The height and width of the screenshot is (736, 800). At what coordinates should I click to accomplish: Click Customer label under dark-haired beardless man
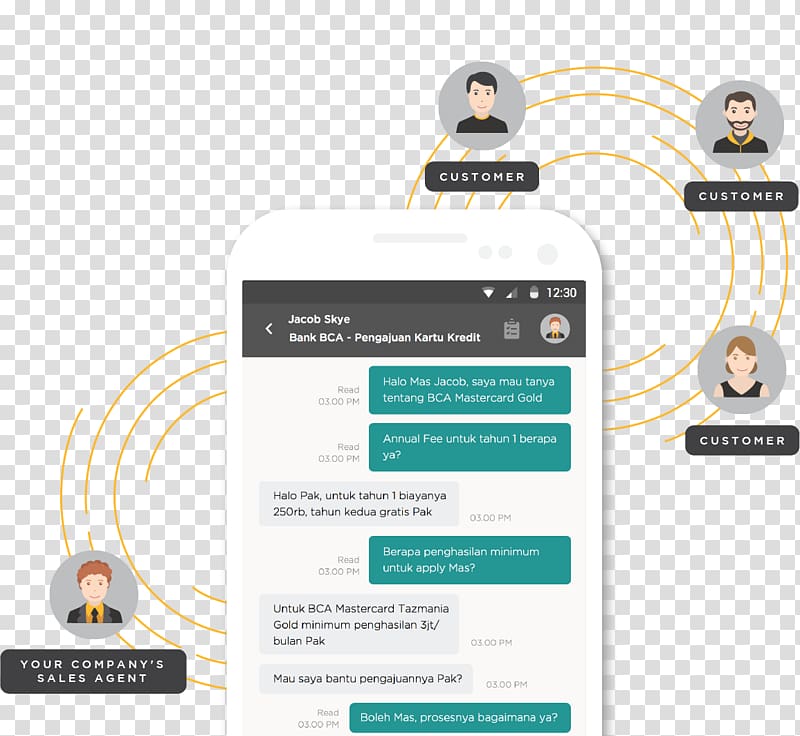(x=482, y=176)
